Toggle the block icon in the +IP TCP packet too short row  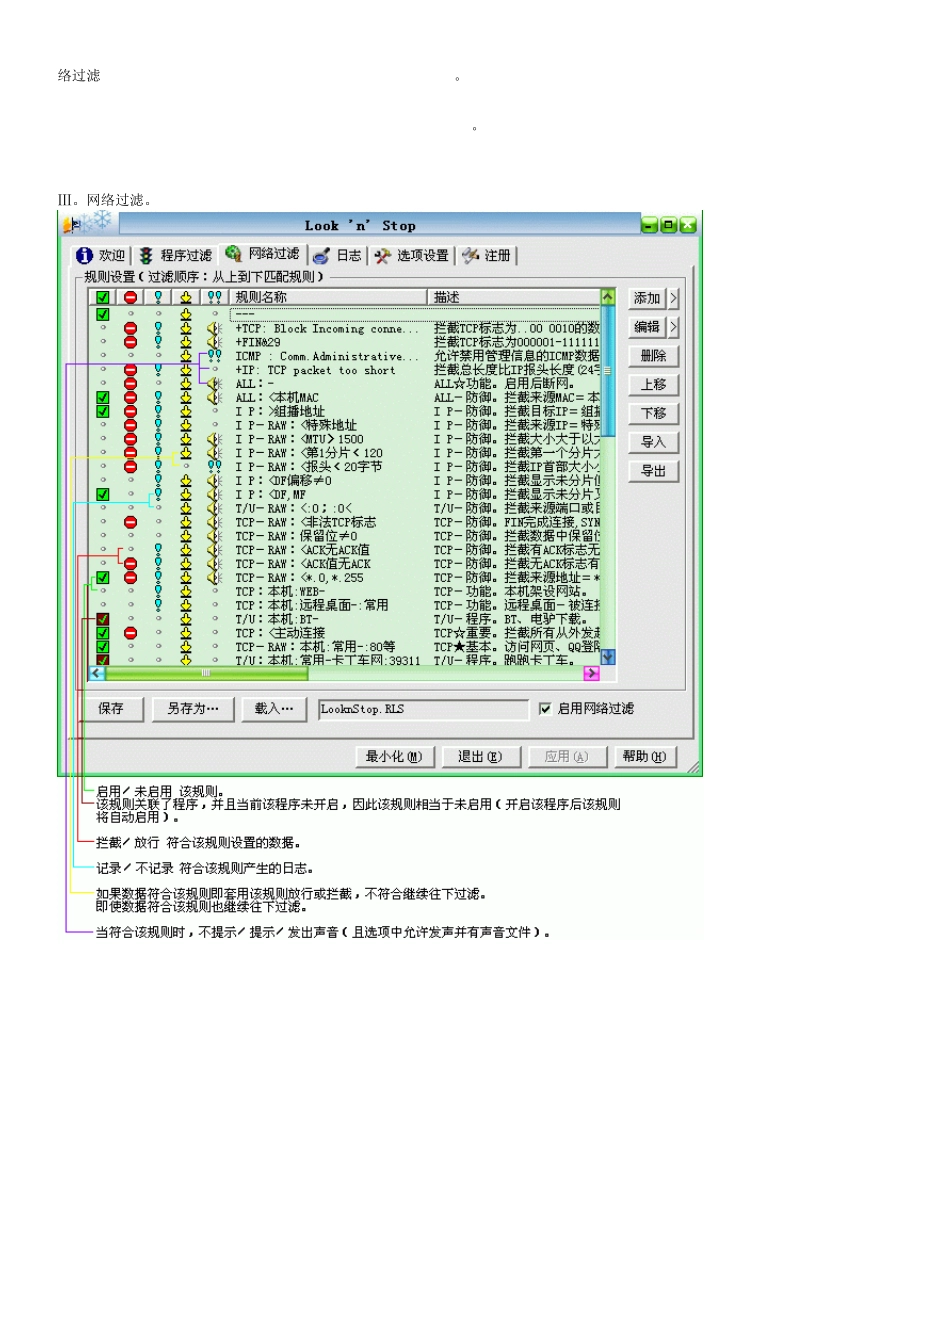pyautogui.click(x=130, y=370)
